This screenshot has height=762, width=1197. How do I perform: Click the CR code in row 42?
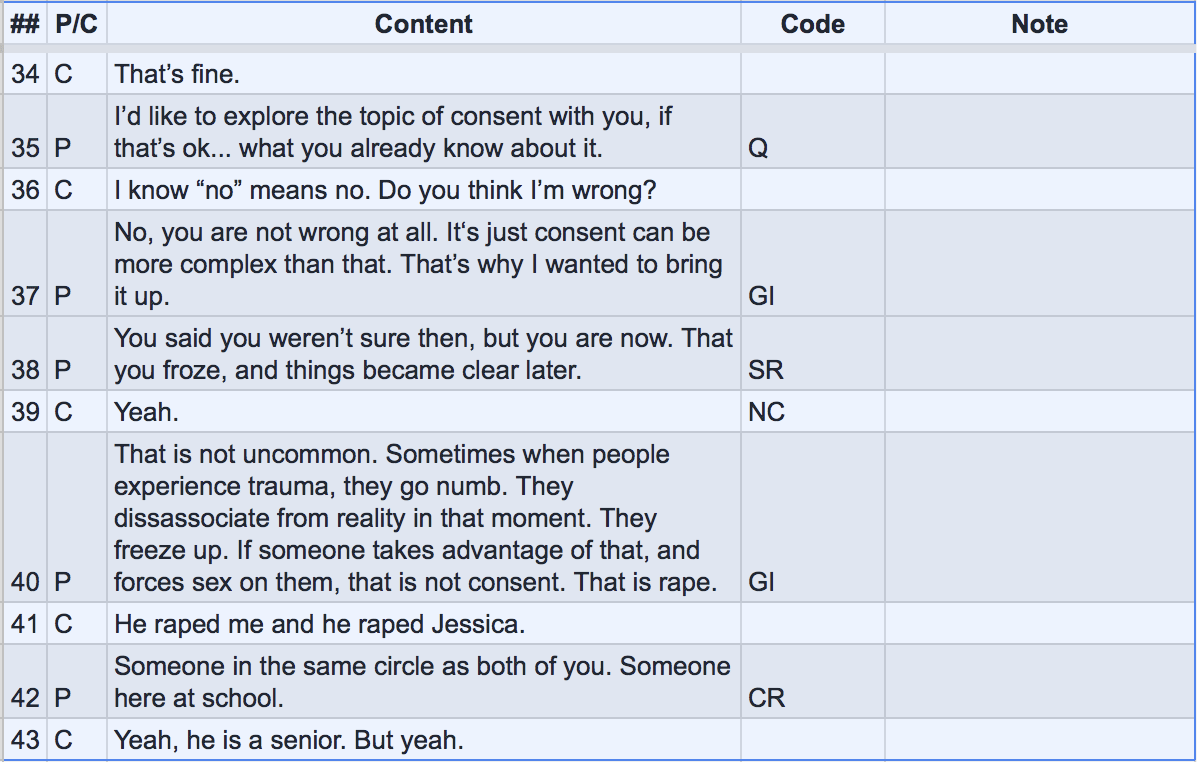point(766,698)
